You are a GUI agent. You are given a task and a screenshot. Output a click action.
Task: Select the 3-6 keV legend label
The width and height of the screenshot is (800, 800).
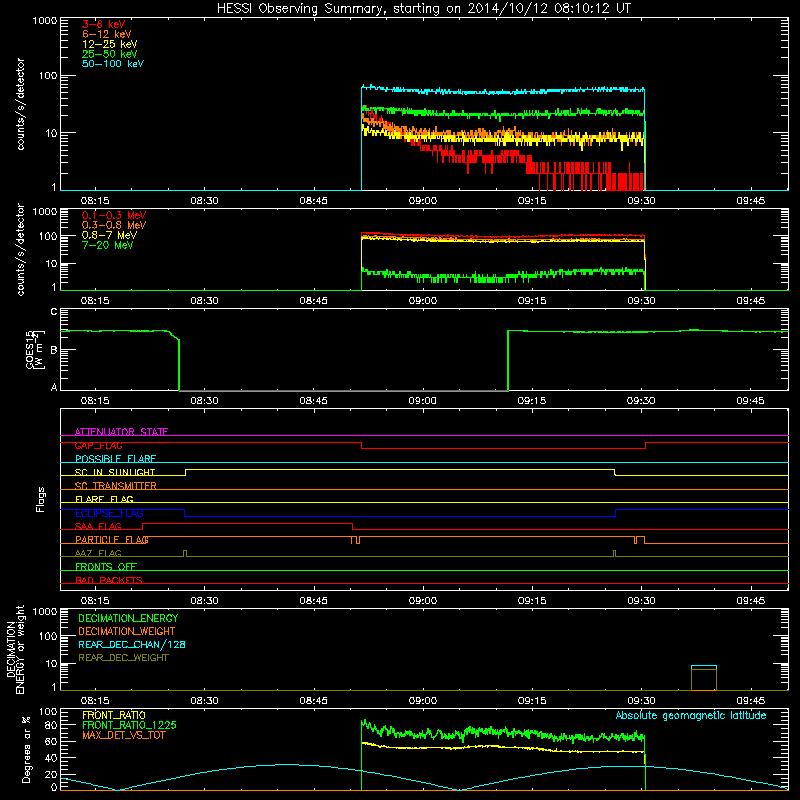(104, 24)
